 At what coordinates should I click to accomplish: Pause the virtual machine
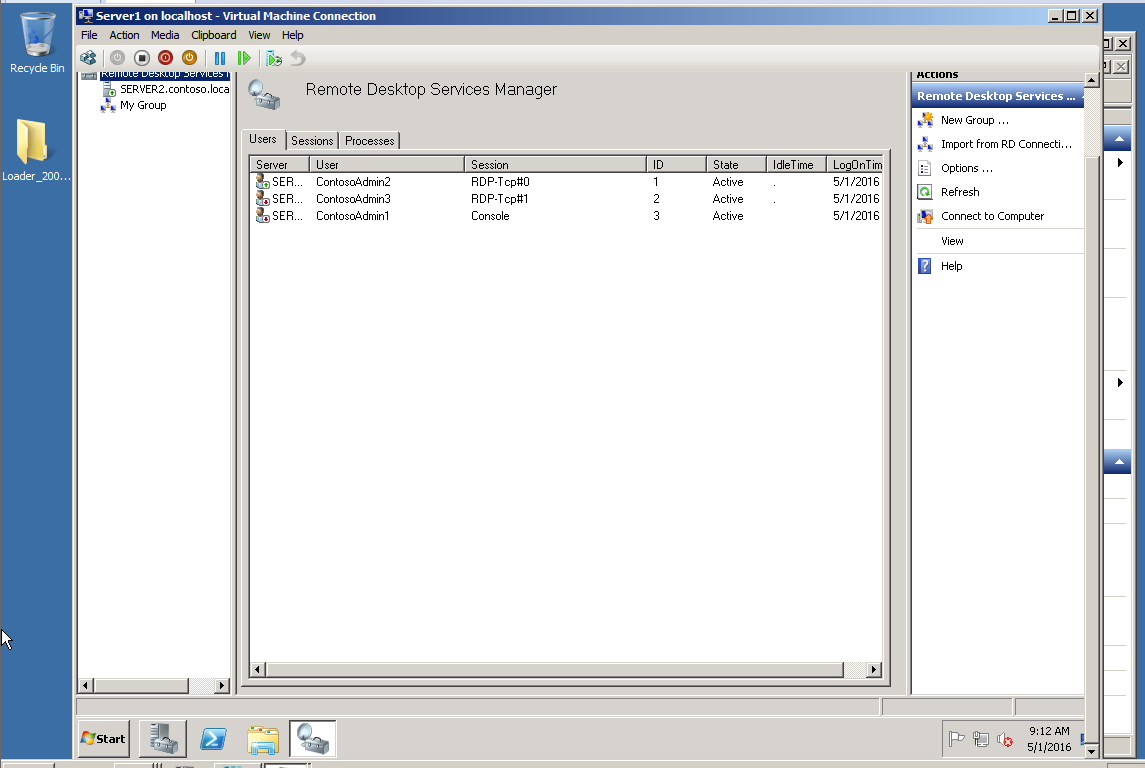click(220, 58)
